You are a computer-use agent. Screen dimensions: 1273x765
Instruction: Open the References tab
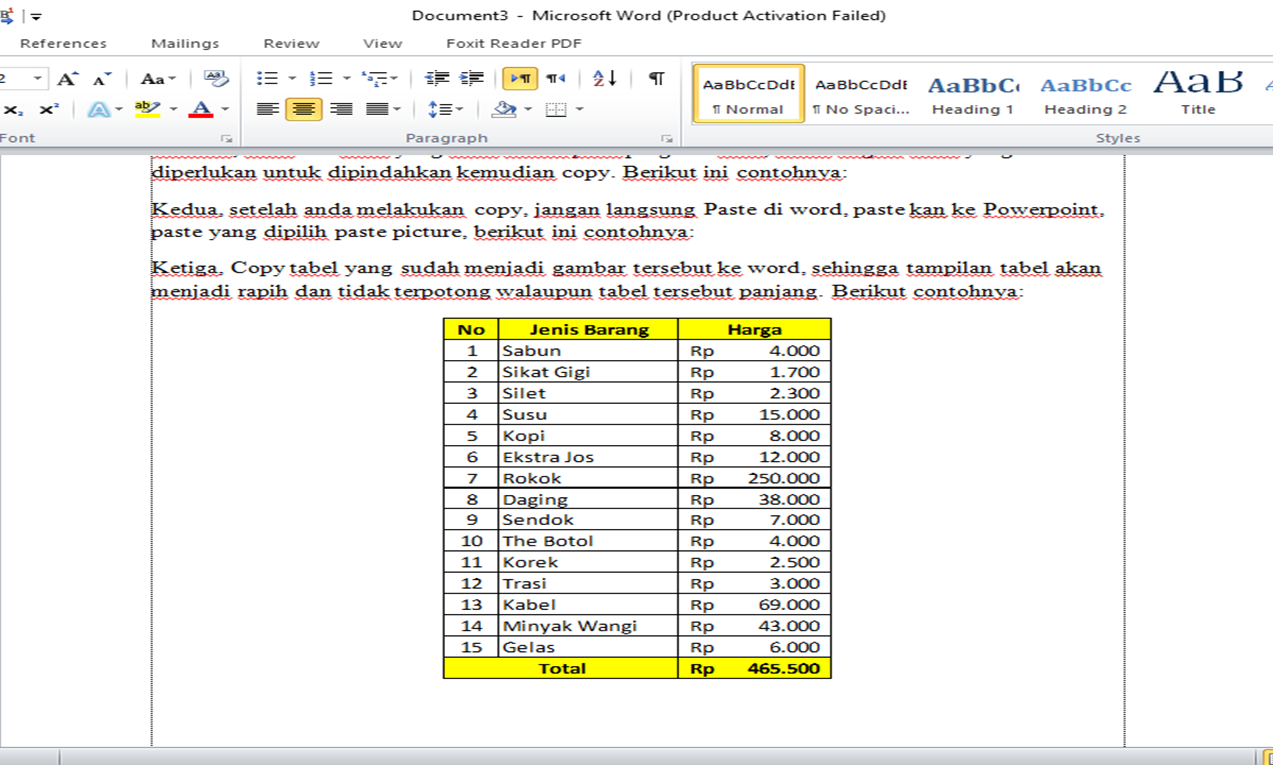pyautogui.click(x=63, y=43)
